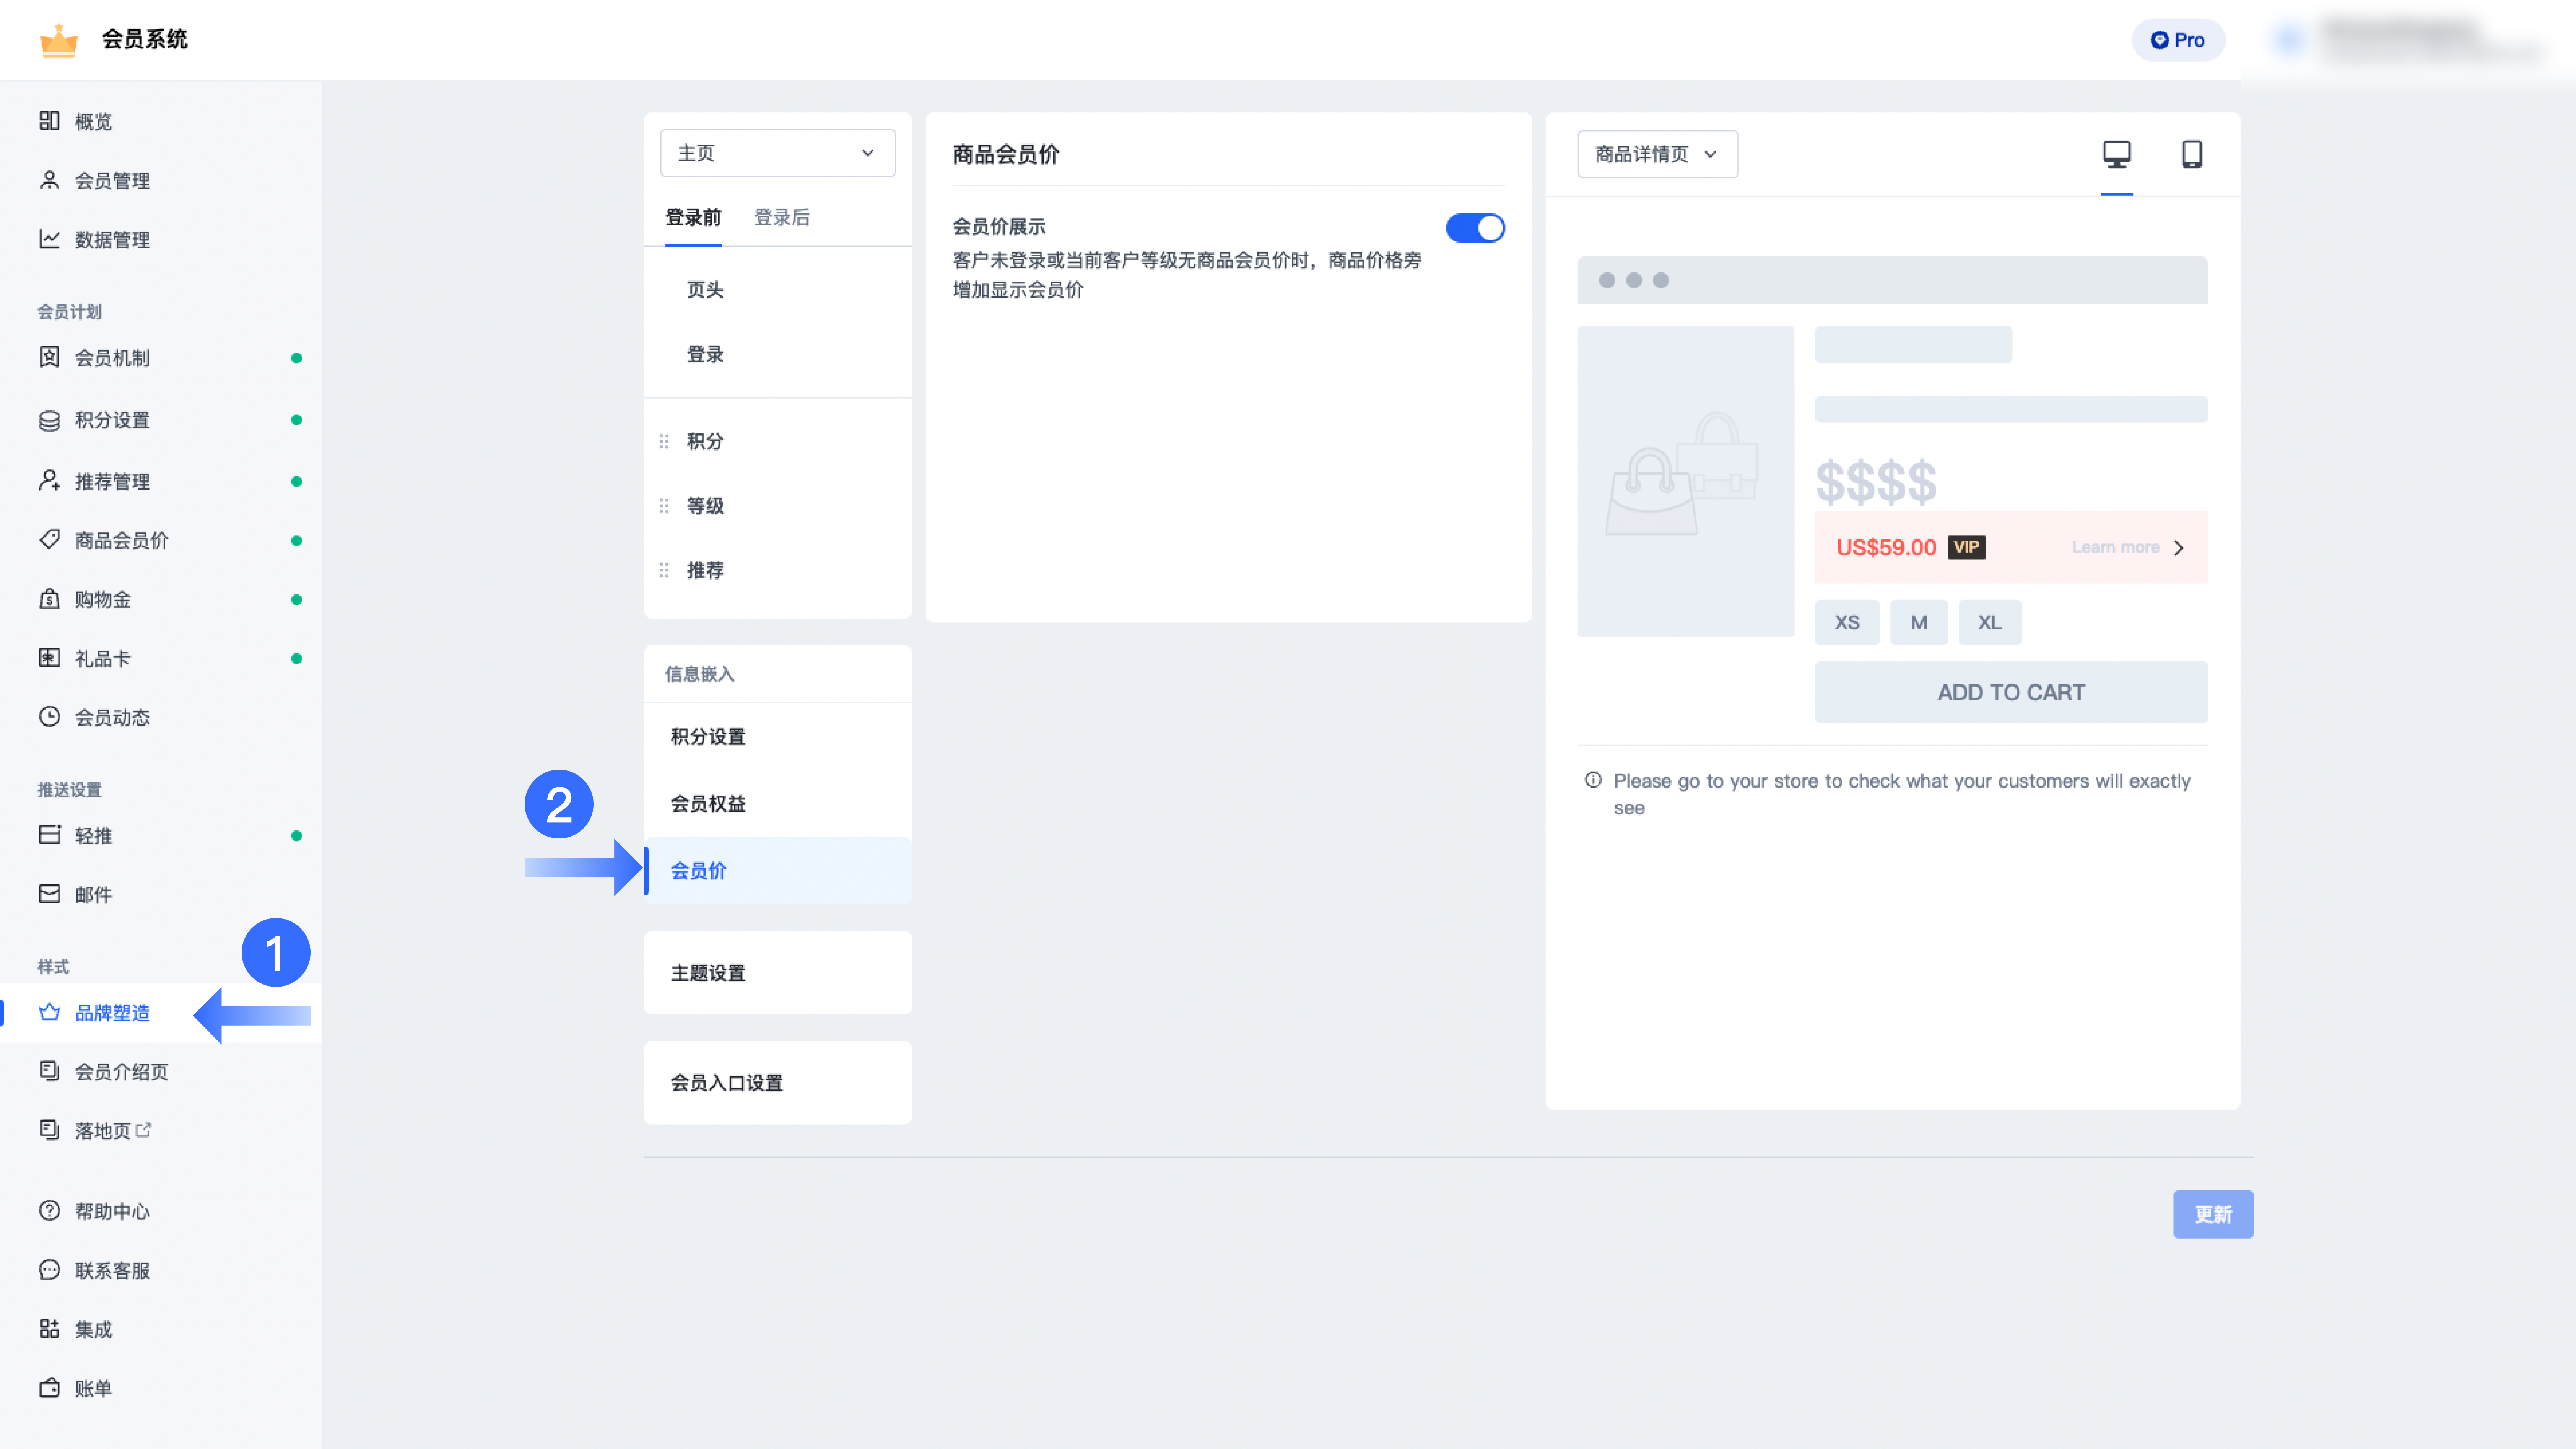2576x1449 pixels.
Task: Open 集成 integrations icon
Action: (x=49, y=1329)
